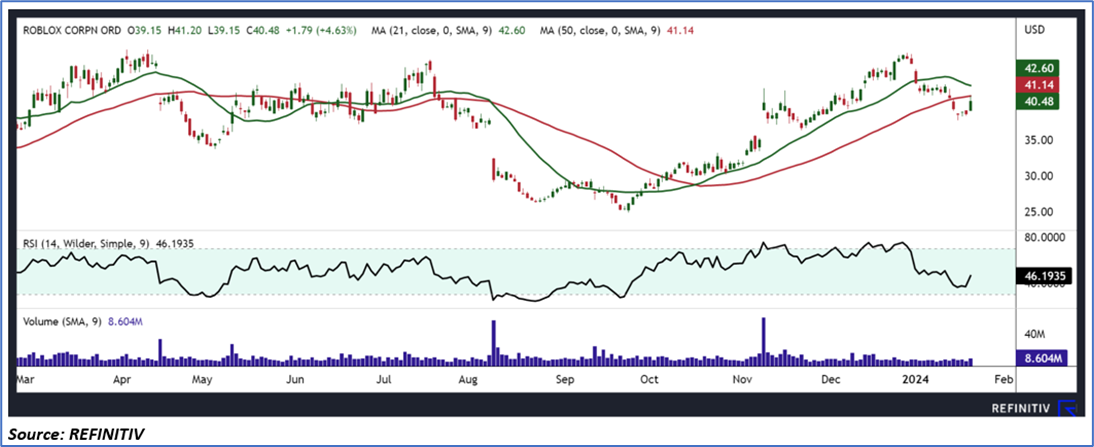The height and width of the screenshot is (447, 1094).
Task: Click the Feb label on the time axis
Action: coord(1002,379)
